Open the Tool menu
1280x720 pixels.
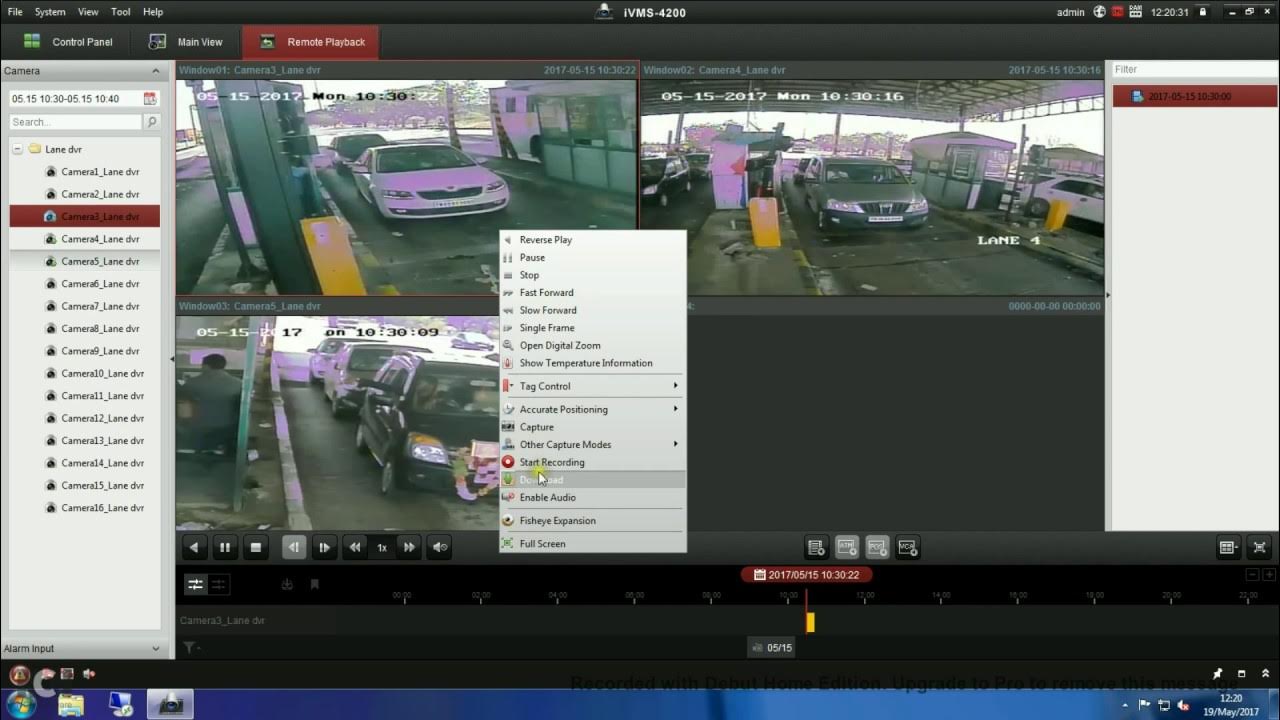click(121, 12)
